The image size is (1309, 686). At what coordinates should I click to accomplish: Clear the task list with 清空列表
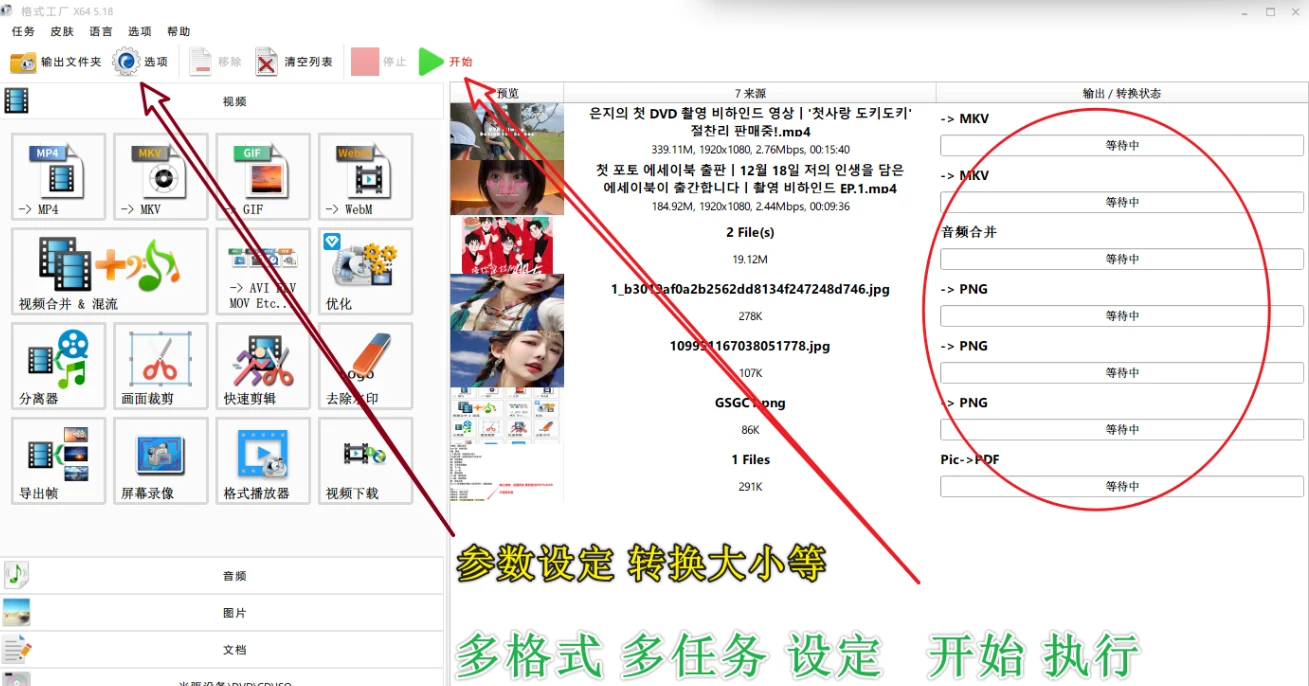pyautogui.click(x=294, y=62)
